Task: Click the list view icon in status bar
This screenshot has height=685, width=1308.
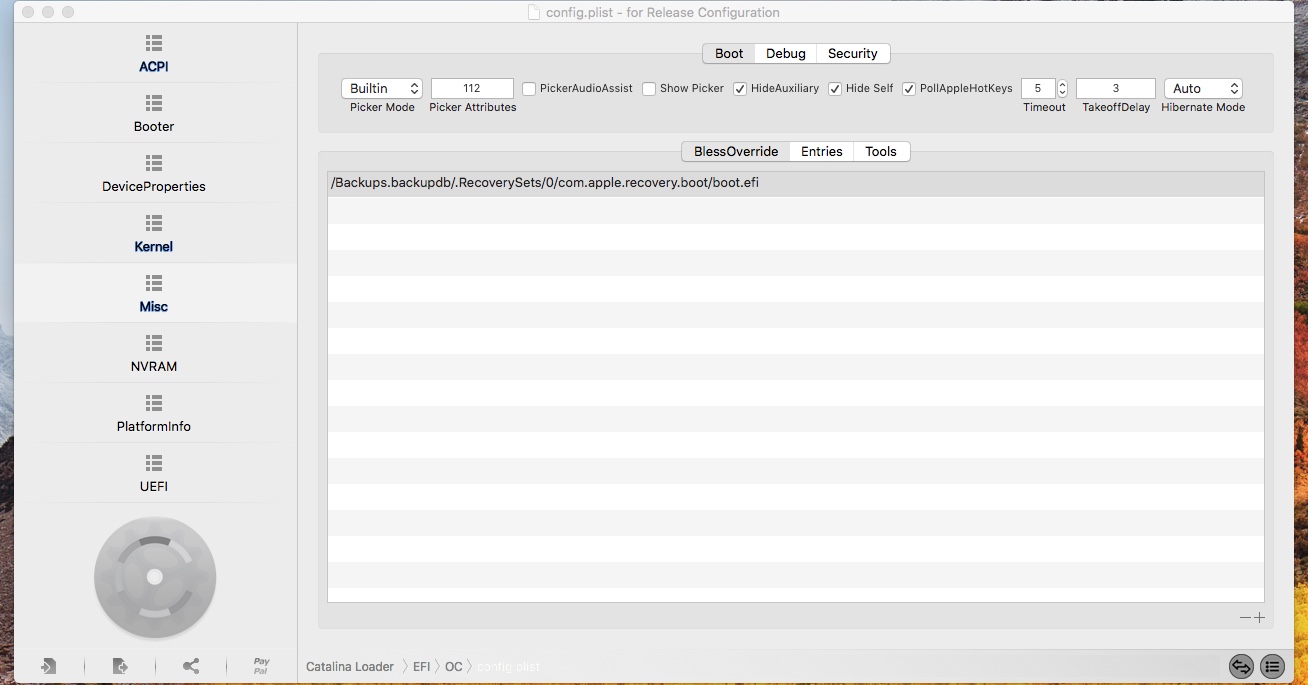Action: tap(1272, 666)
